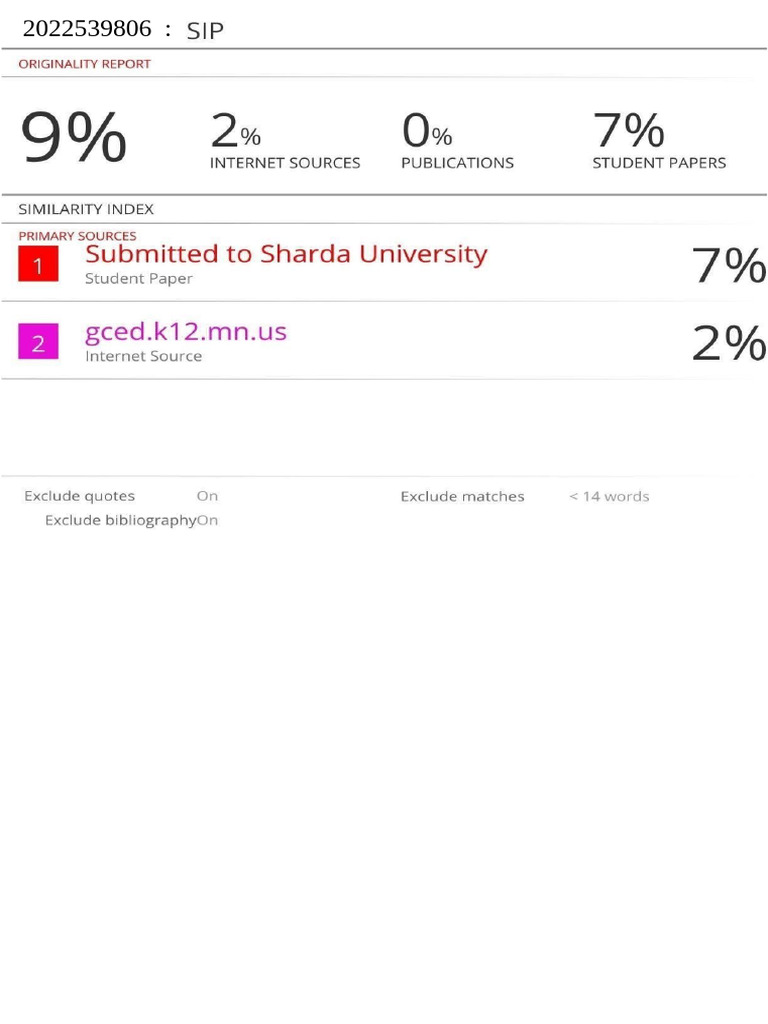Open the Submitted to Sharda University source
768x1024 pixels.
[x=286, y=254]
